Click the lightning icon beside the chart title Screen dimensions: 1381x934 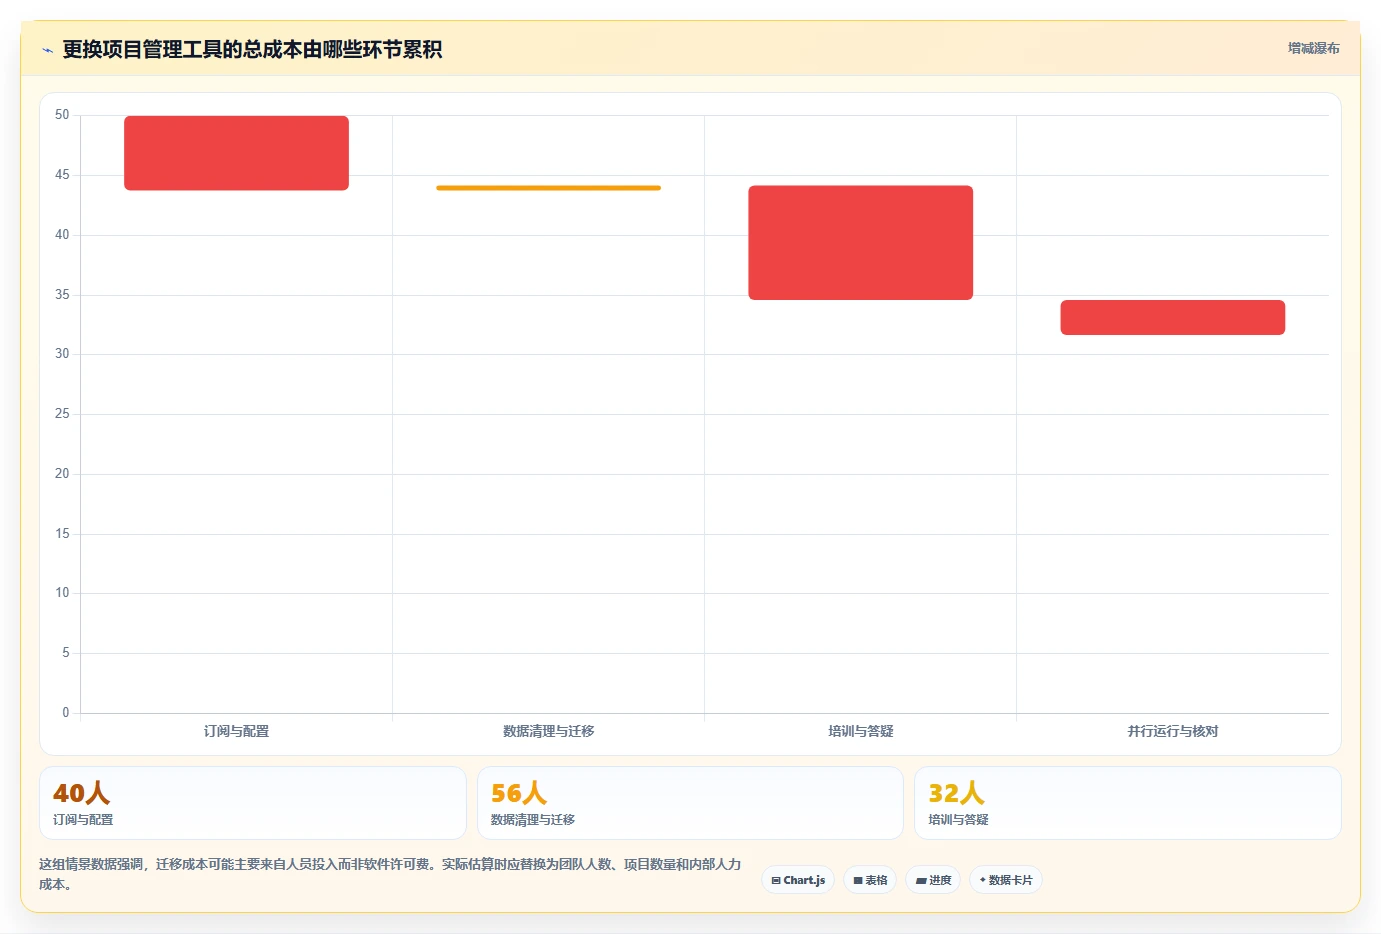(47, 50)
